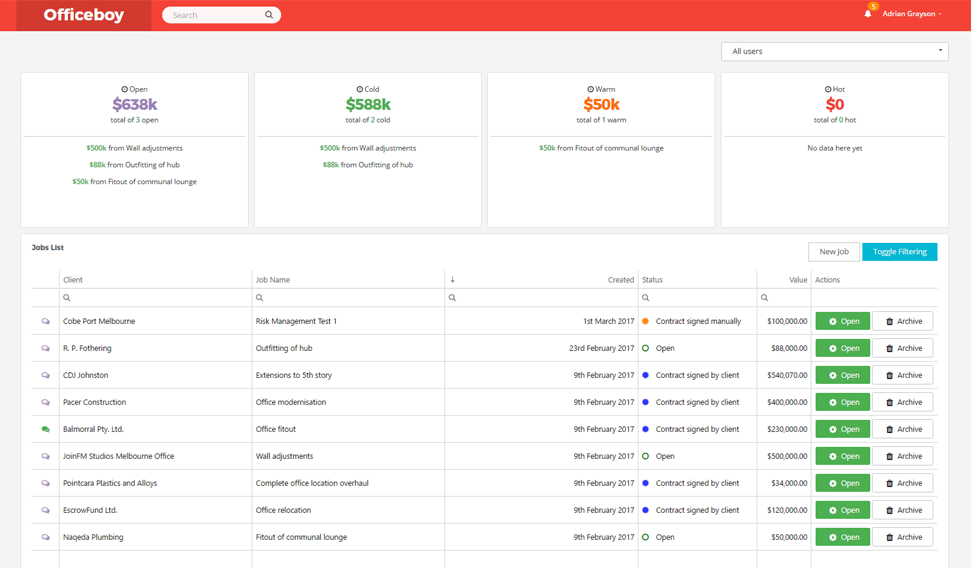This screenshot has width=971, height=570.
Task: Click the Value column filter field
Action: (x=784, y=298)
